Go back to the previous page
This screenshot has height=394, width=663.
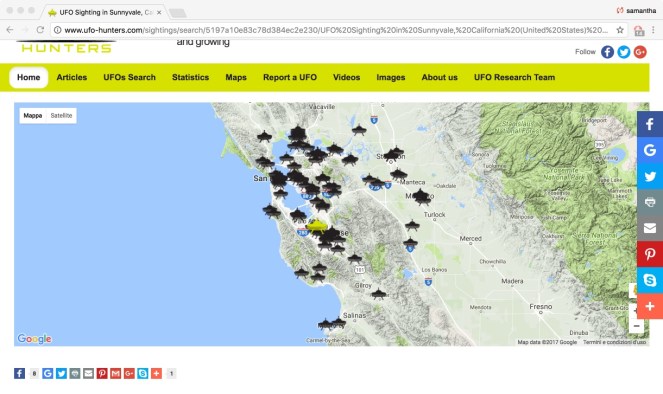10,30
